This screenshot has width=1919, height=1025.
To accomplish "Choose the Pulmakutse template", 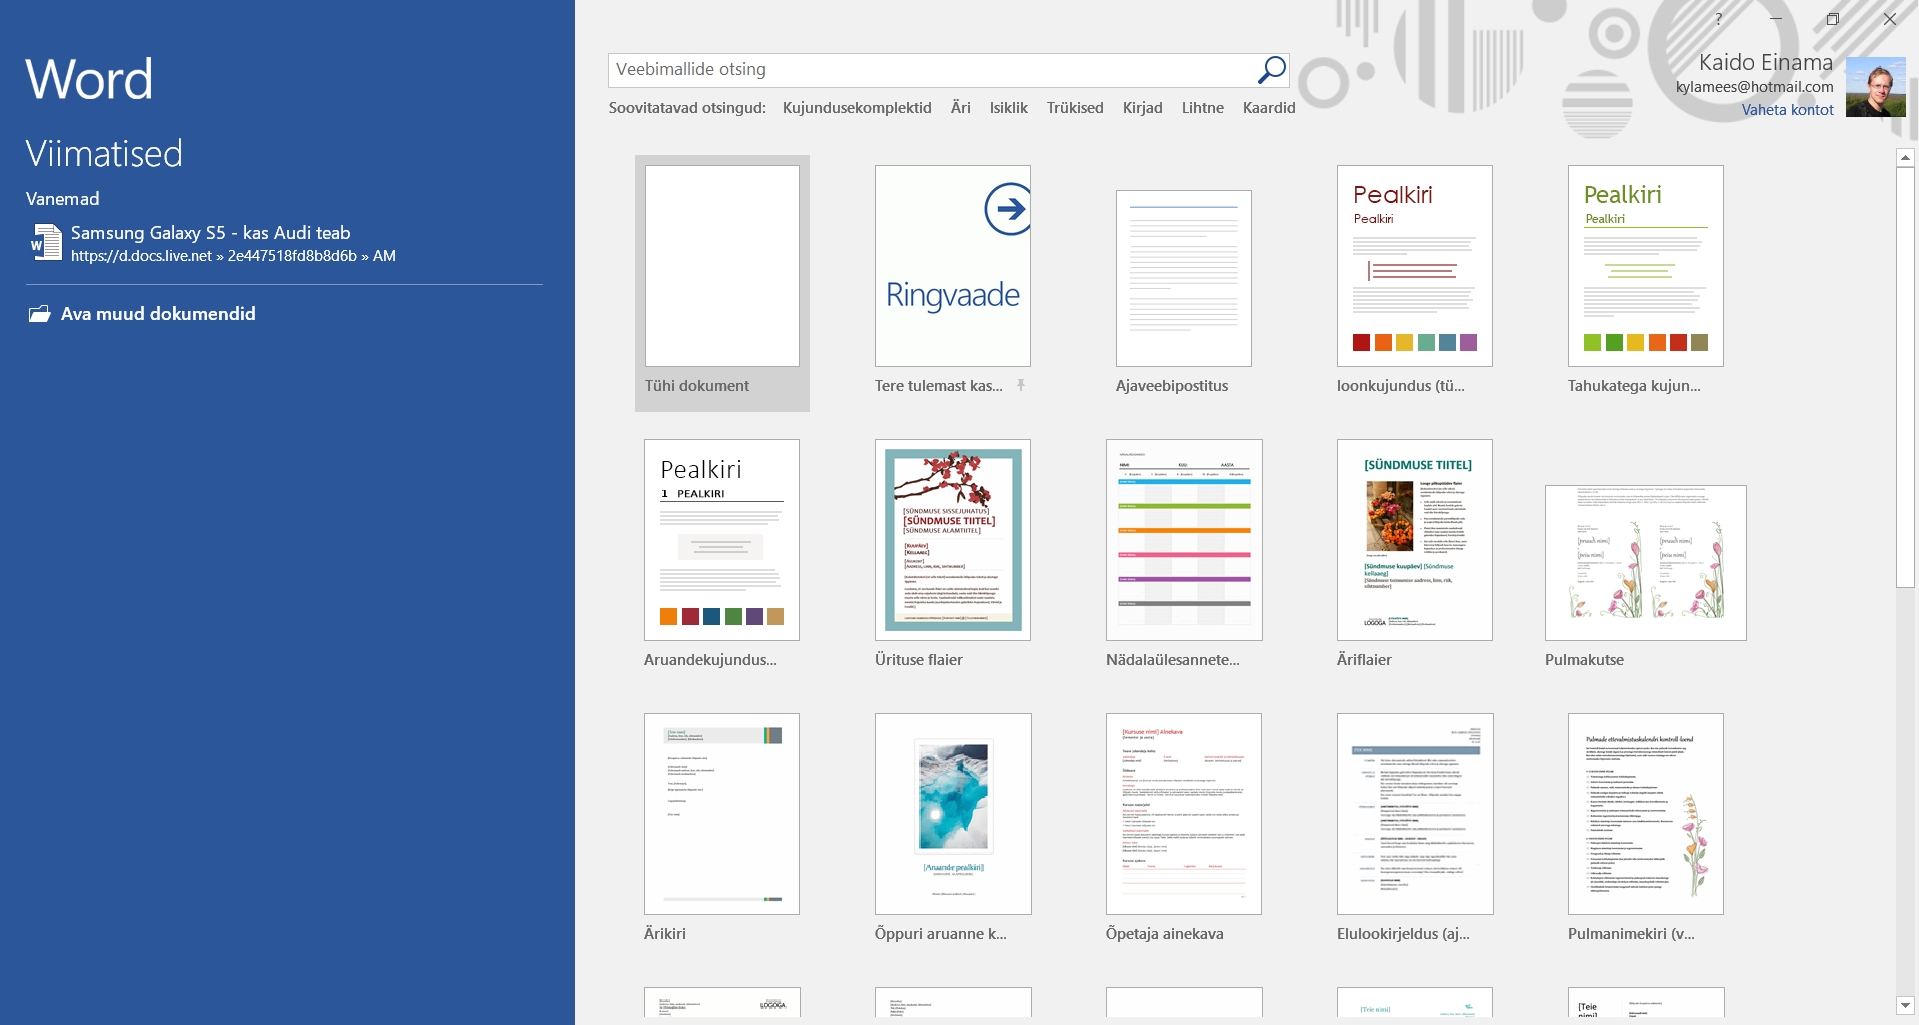I will click(x=1646, y=563).
